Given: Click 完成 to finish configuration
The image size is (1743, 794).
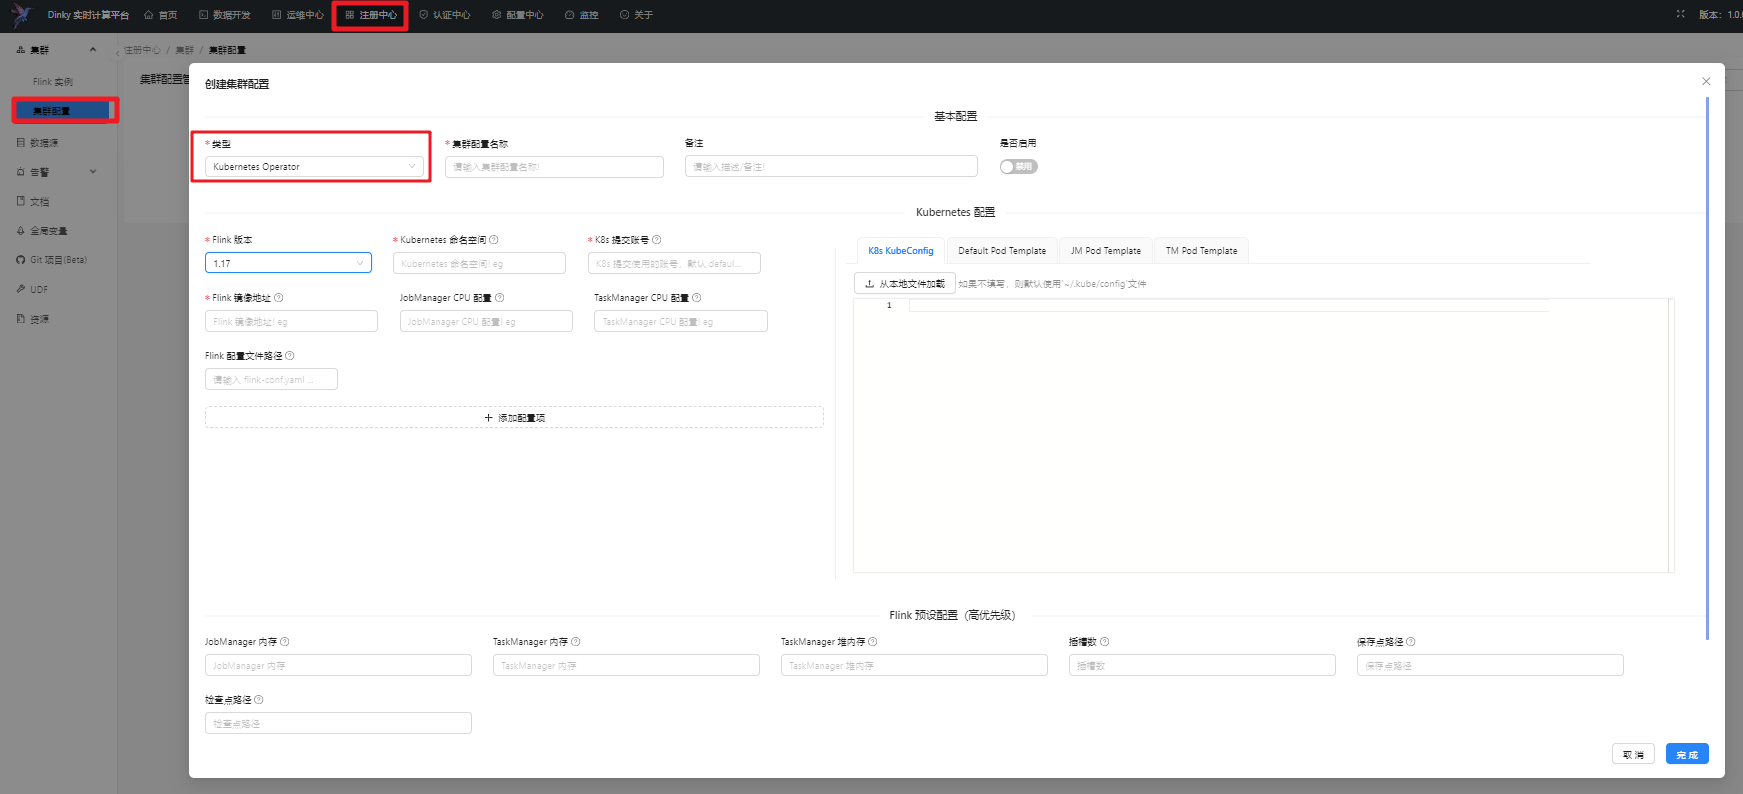Looking at the screenshot, I should (1687, 754).
